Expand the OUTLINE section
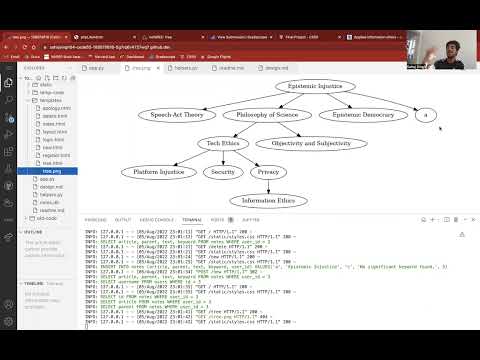 tap(33, 232)
